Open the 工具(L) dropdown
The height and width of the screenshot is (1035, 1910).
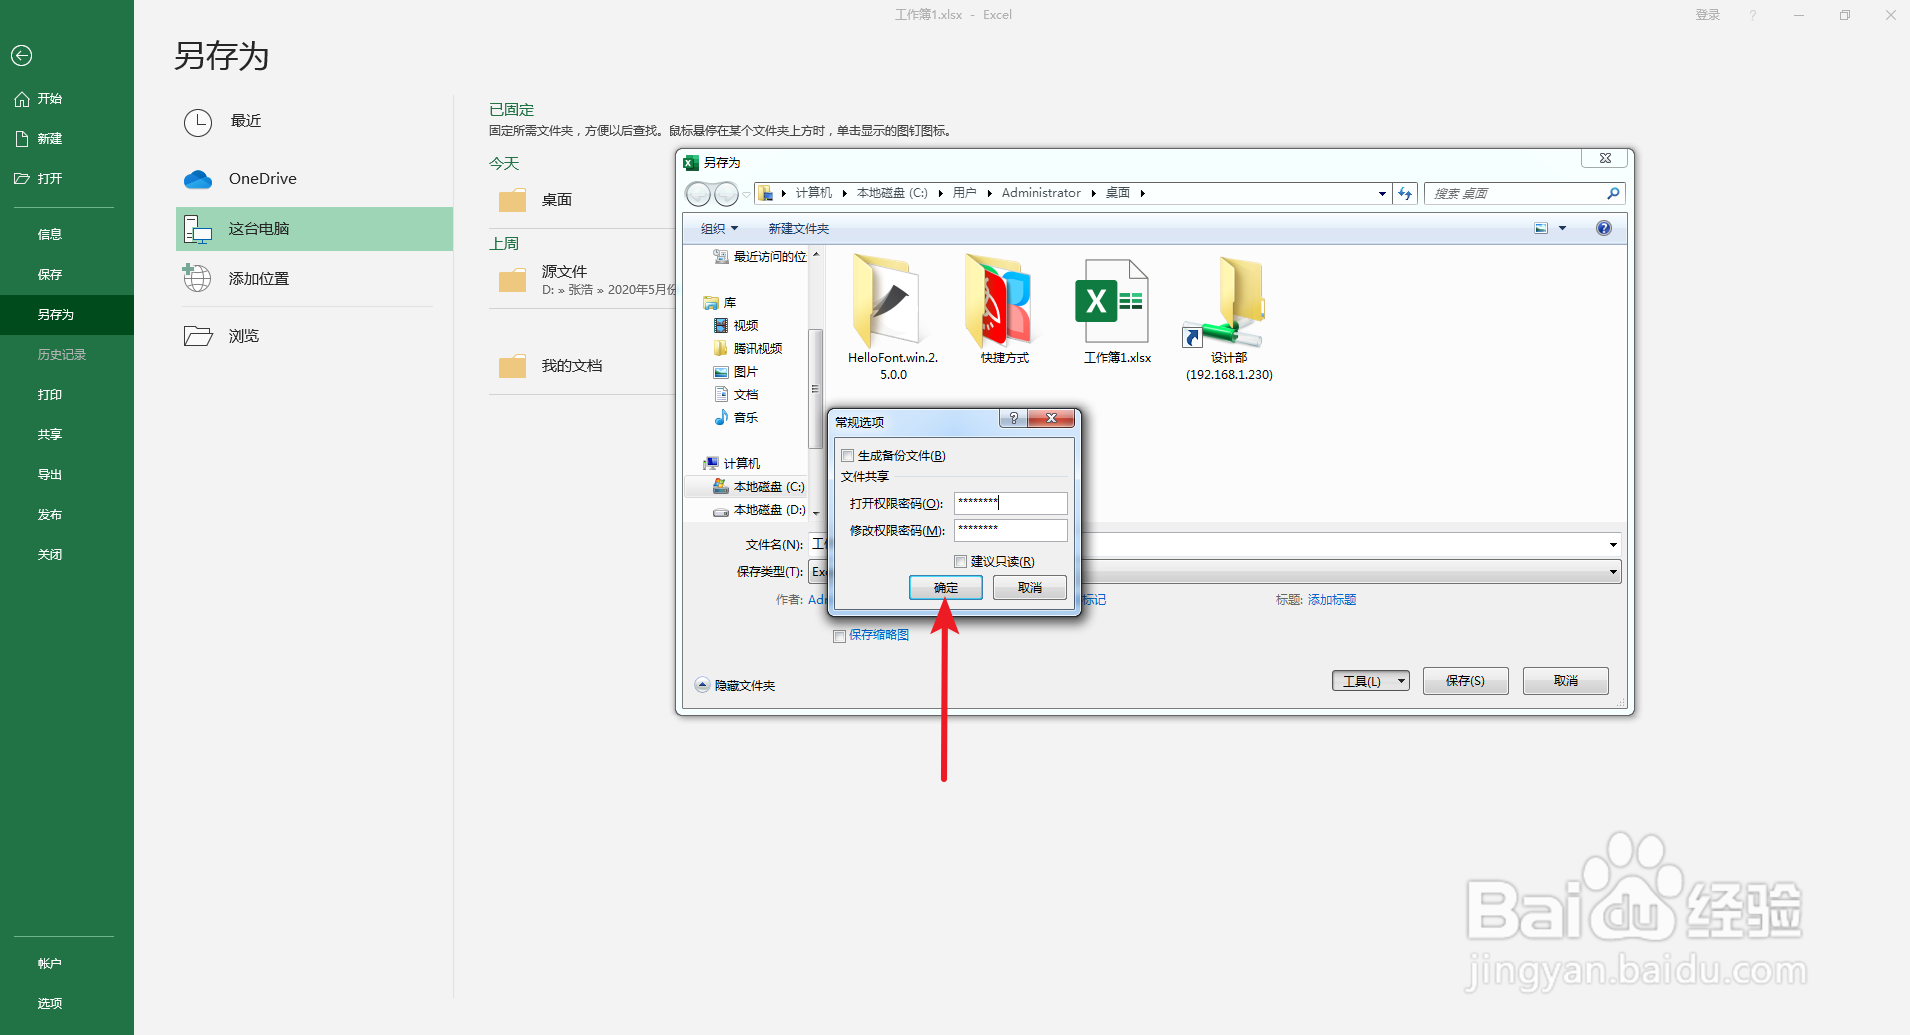1370,681
